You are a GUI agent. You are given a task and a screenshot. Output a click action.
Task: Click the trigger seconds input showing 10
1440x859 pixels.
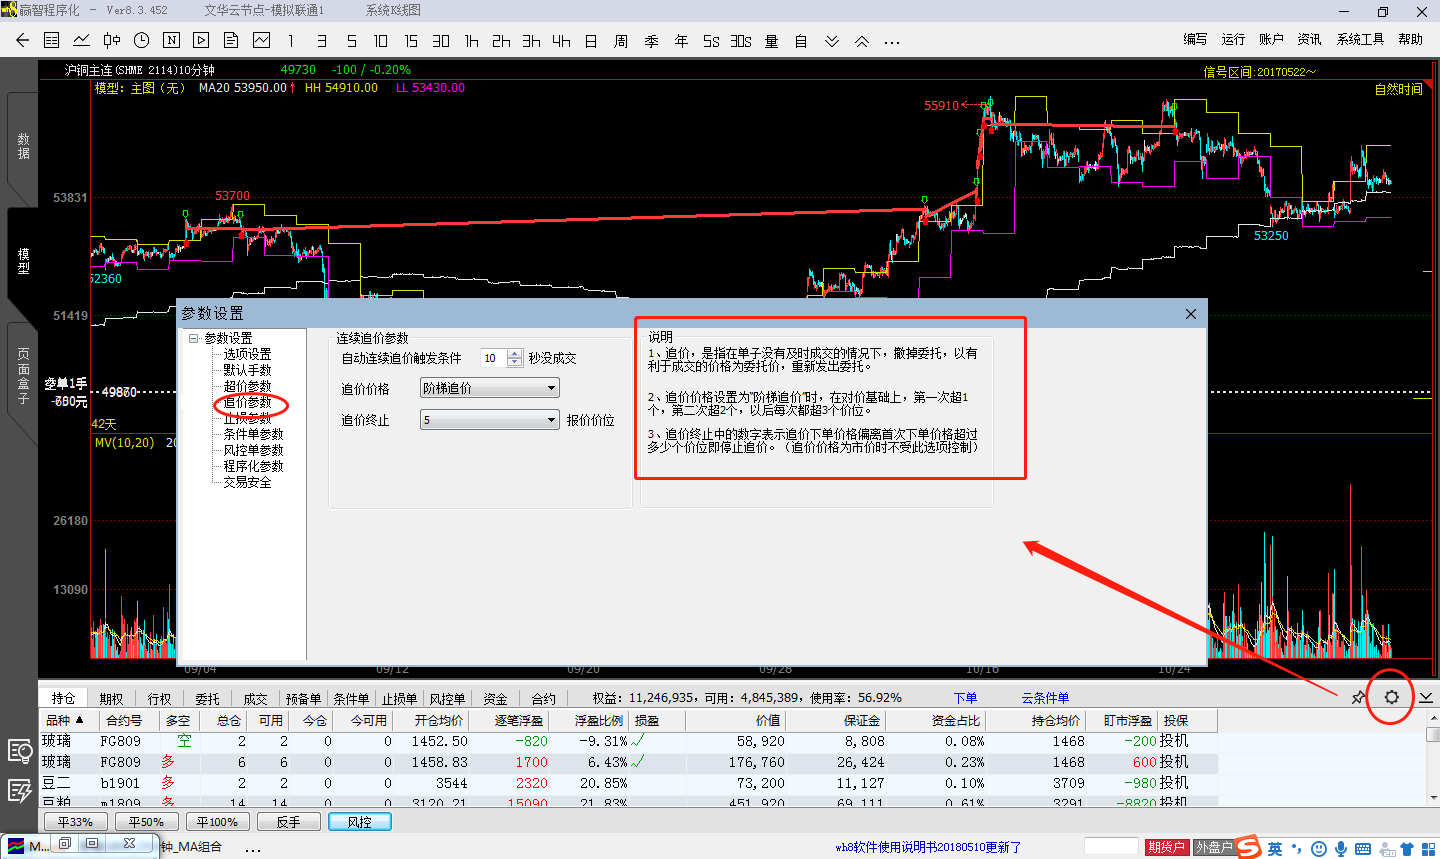[x=494, y=358]
